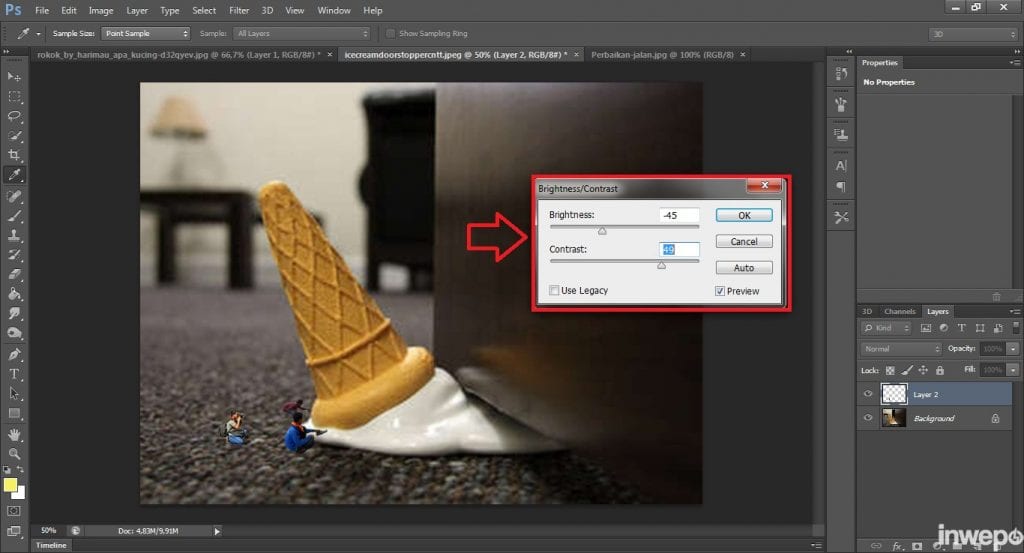Click the Contrast value input field
This screenshot has width=1024, height=553.
(679, 248)
